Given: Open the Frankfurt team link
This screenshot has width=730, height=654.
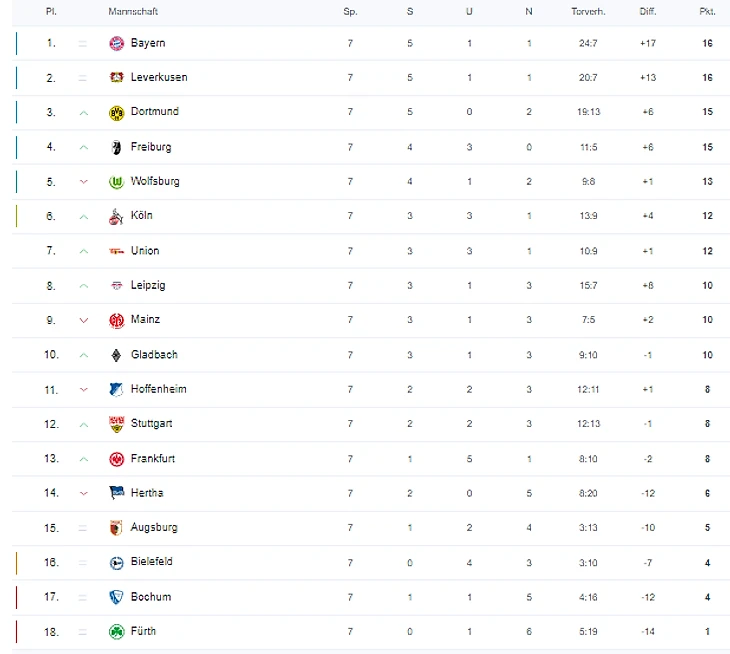Looking at the screenshot, I should (152, 458).
